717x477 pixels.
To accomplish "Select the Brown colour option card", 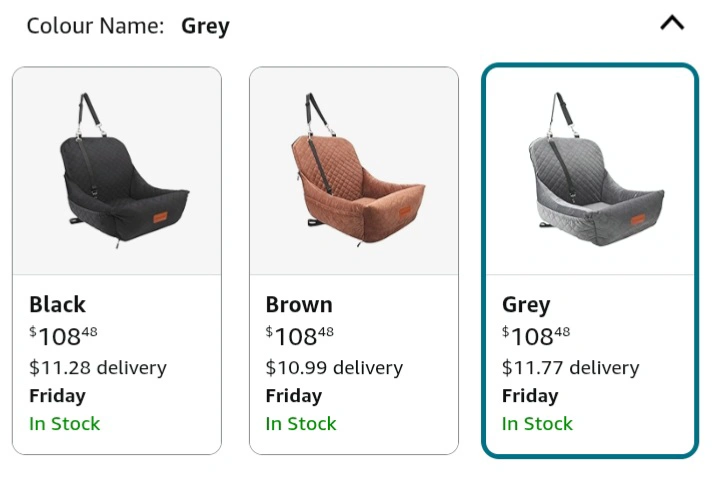I will pyautogui.click(x=353, y=260).
